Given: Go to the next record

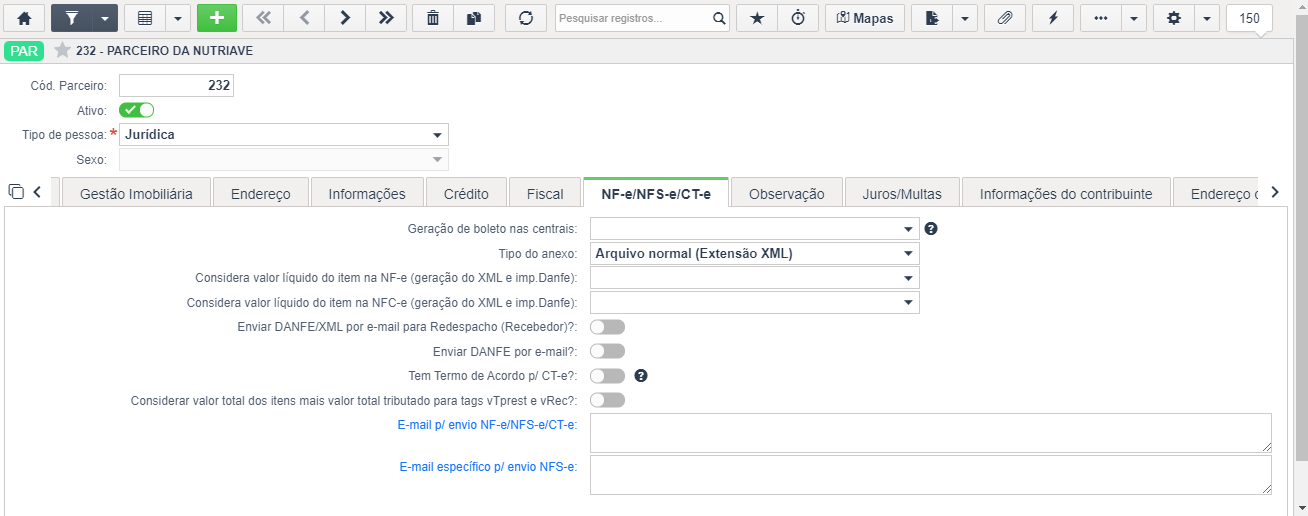Looking at the screenshot, I should tap(345, 18).
